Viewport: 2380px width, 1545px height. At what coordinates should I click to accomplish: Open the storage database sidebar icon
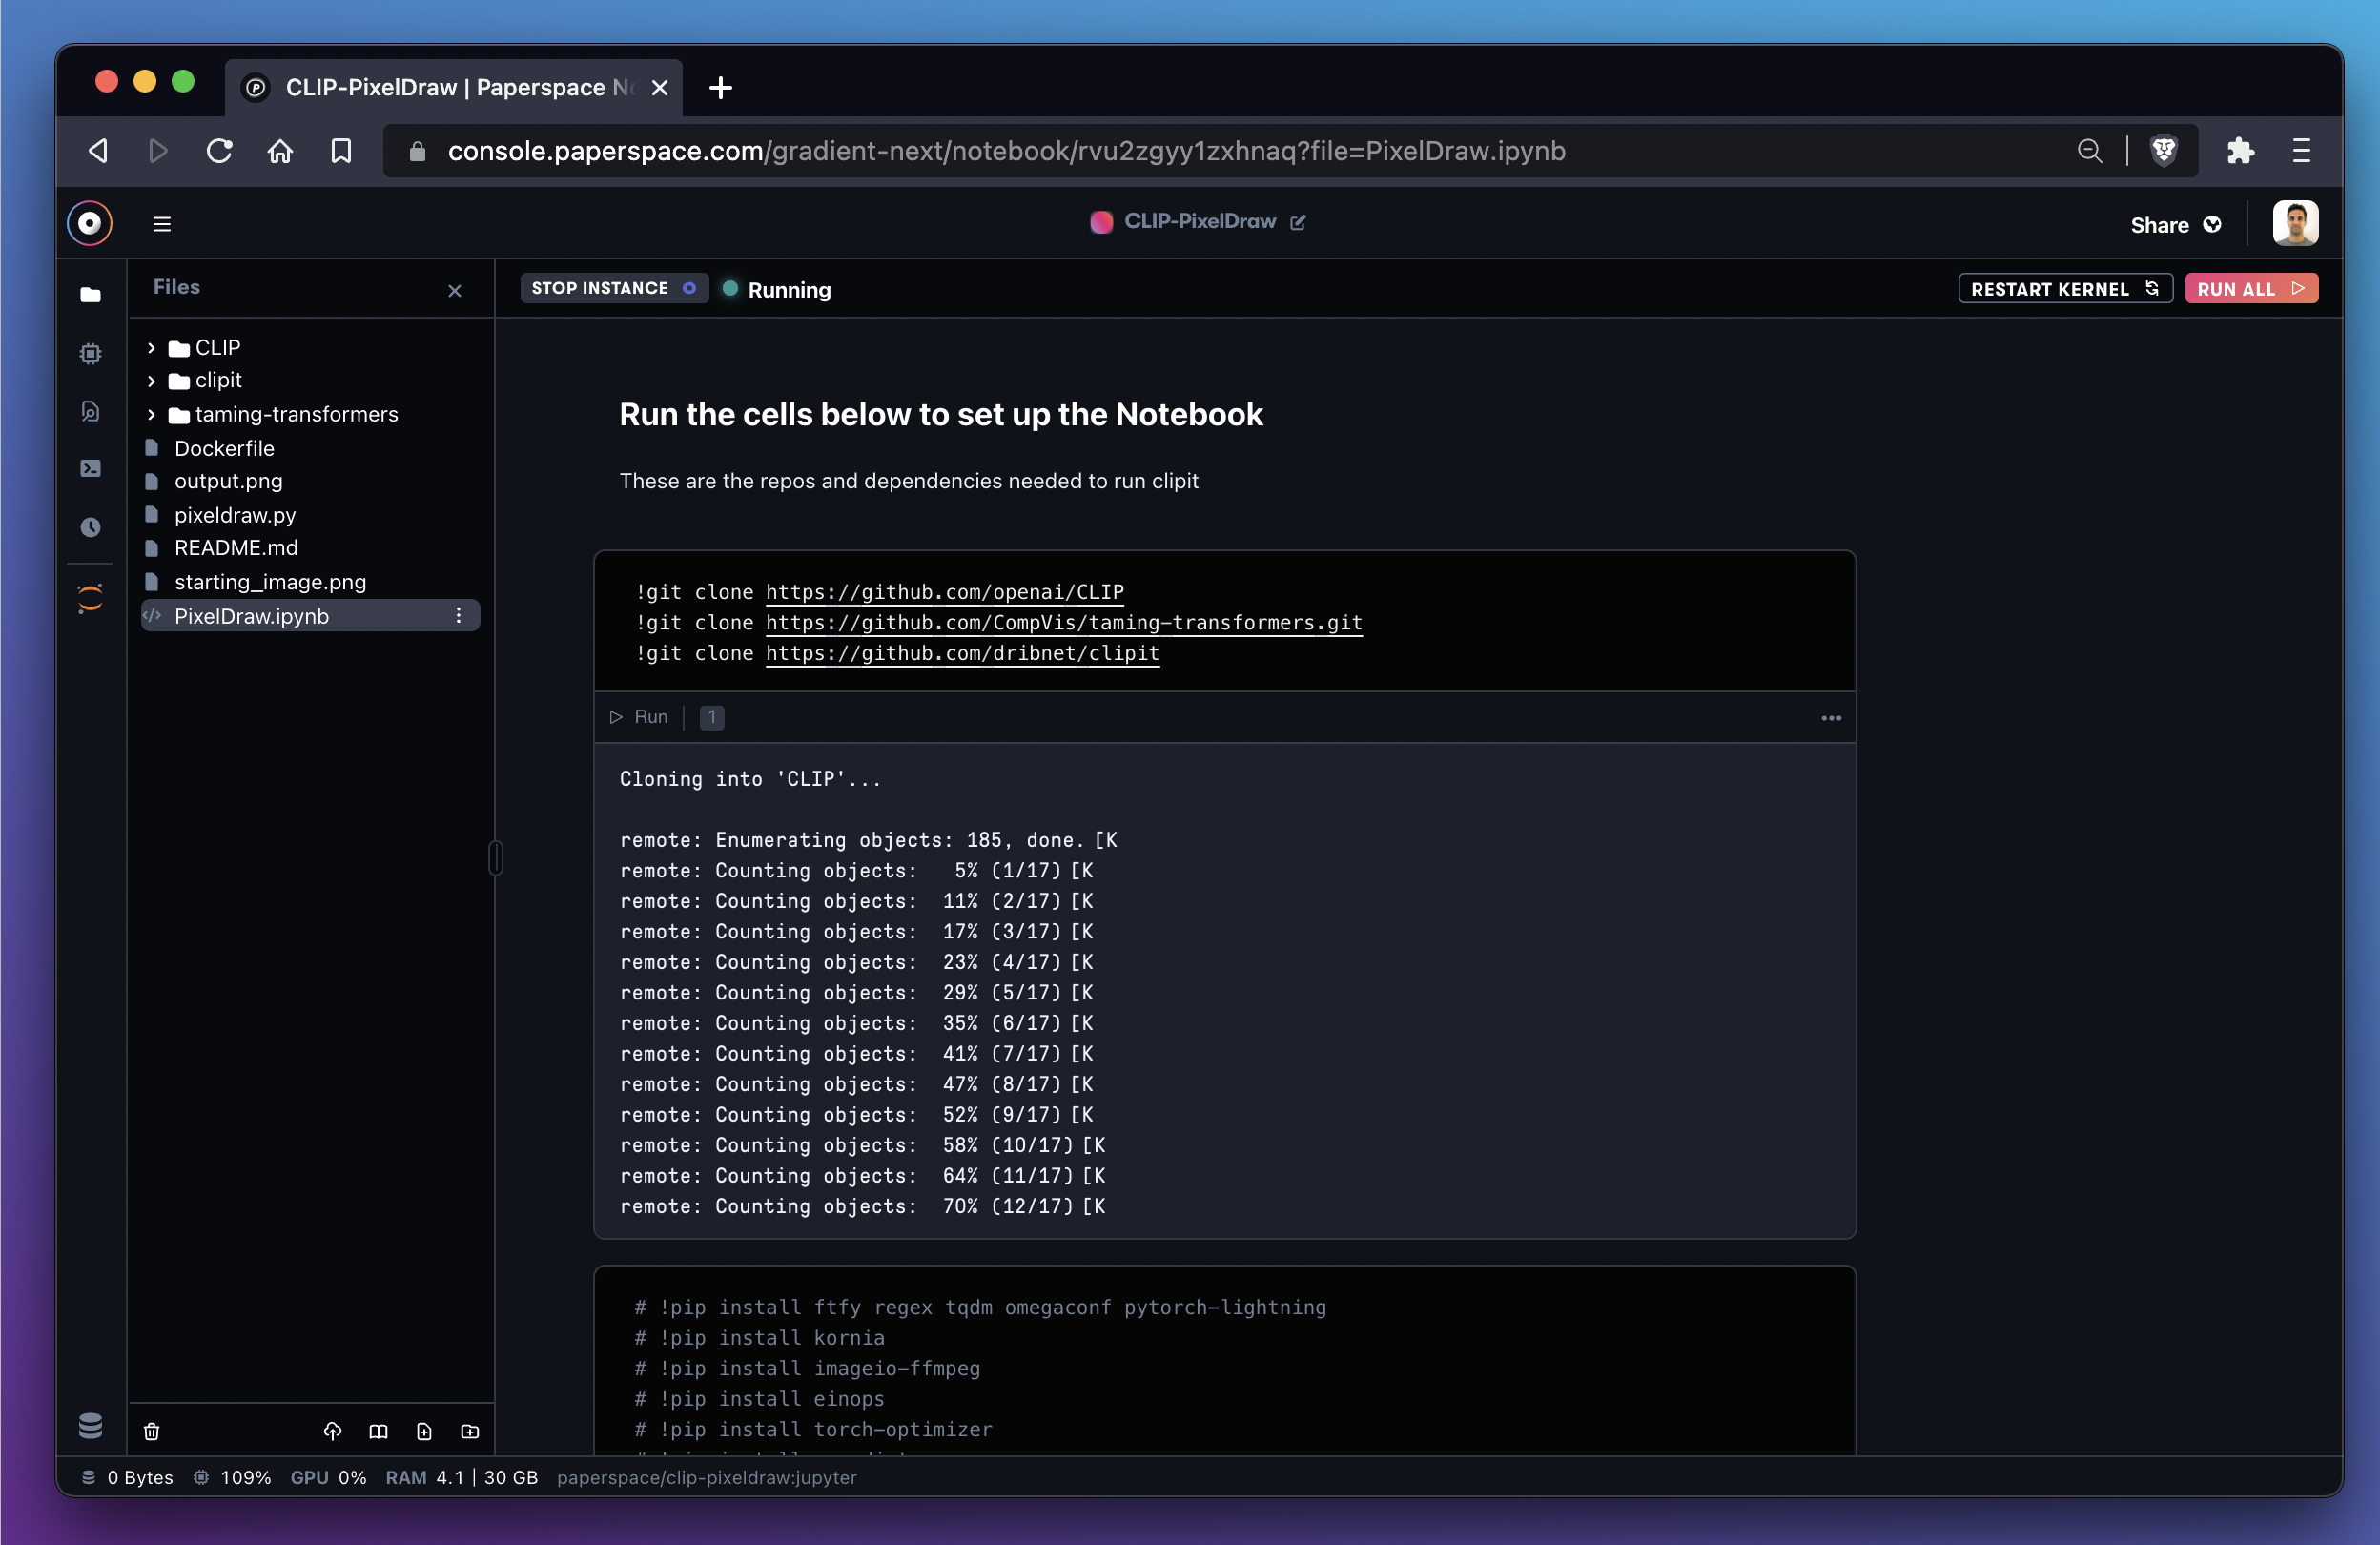click(91, 1425)
